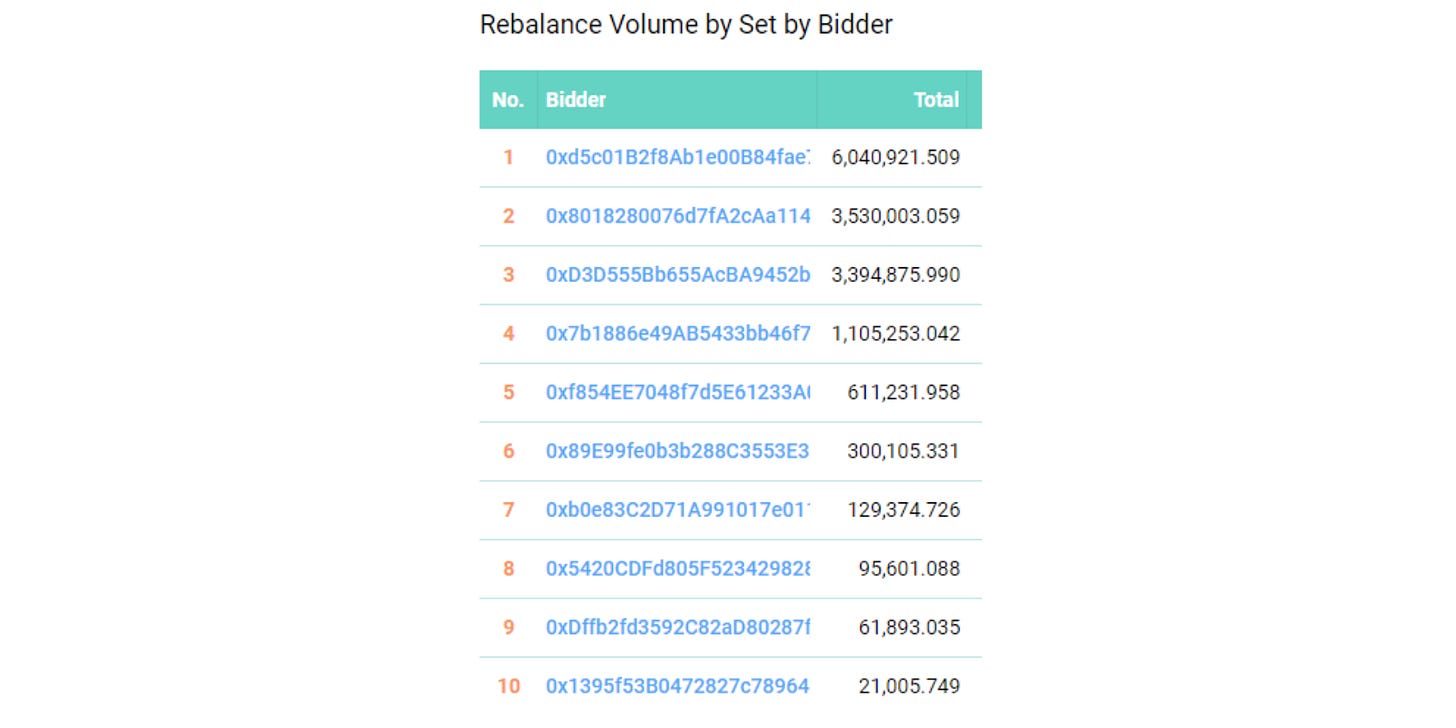Open bidder address 0x5420CDFd805F52342982
This screenshot has width=1456, height=728.
tap(678, 569)
